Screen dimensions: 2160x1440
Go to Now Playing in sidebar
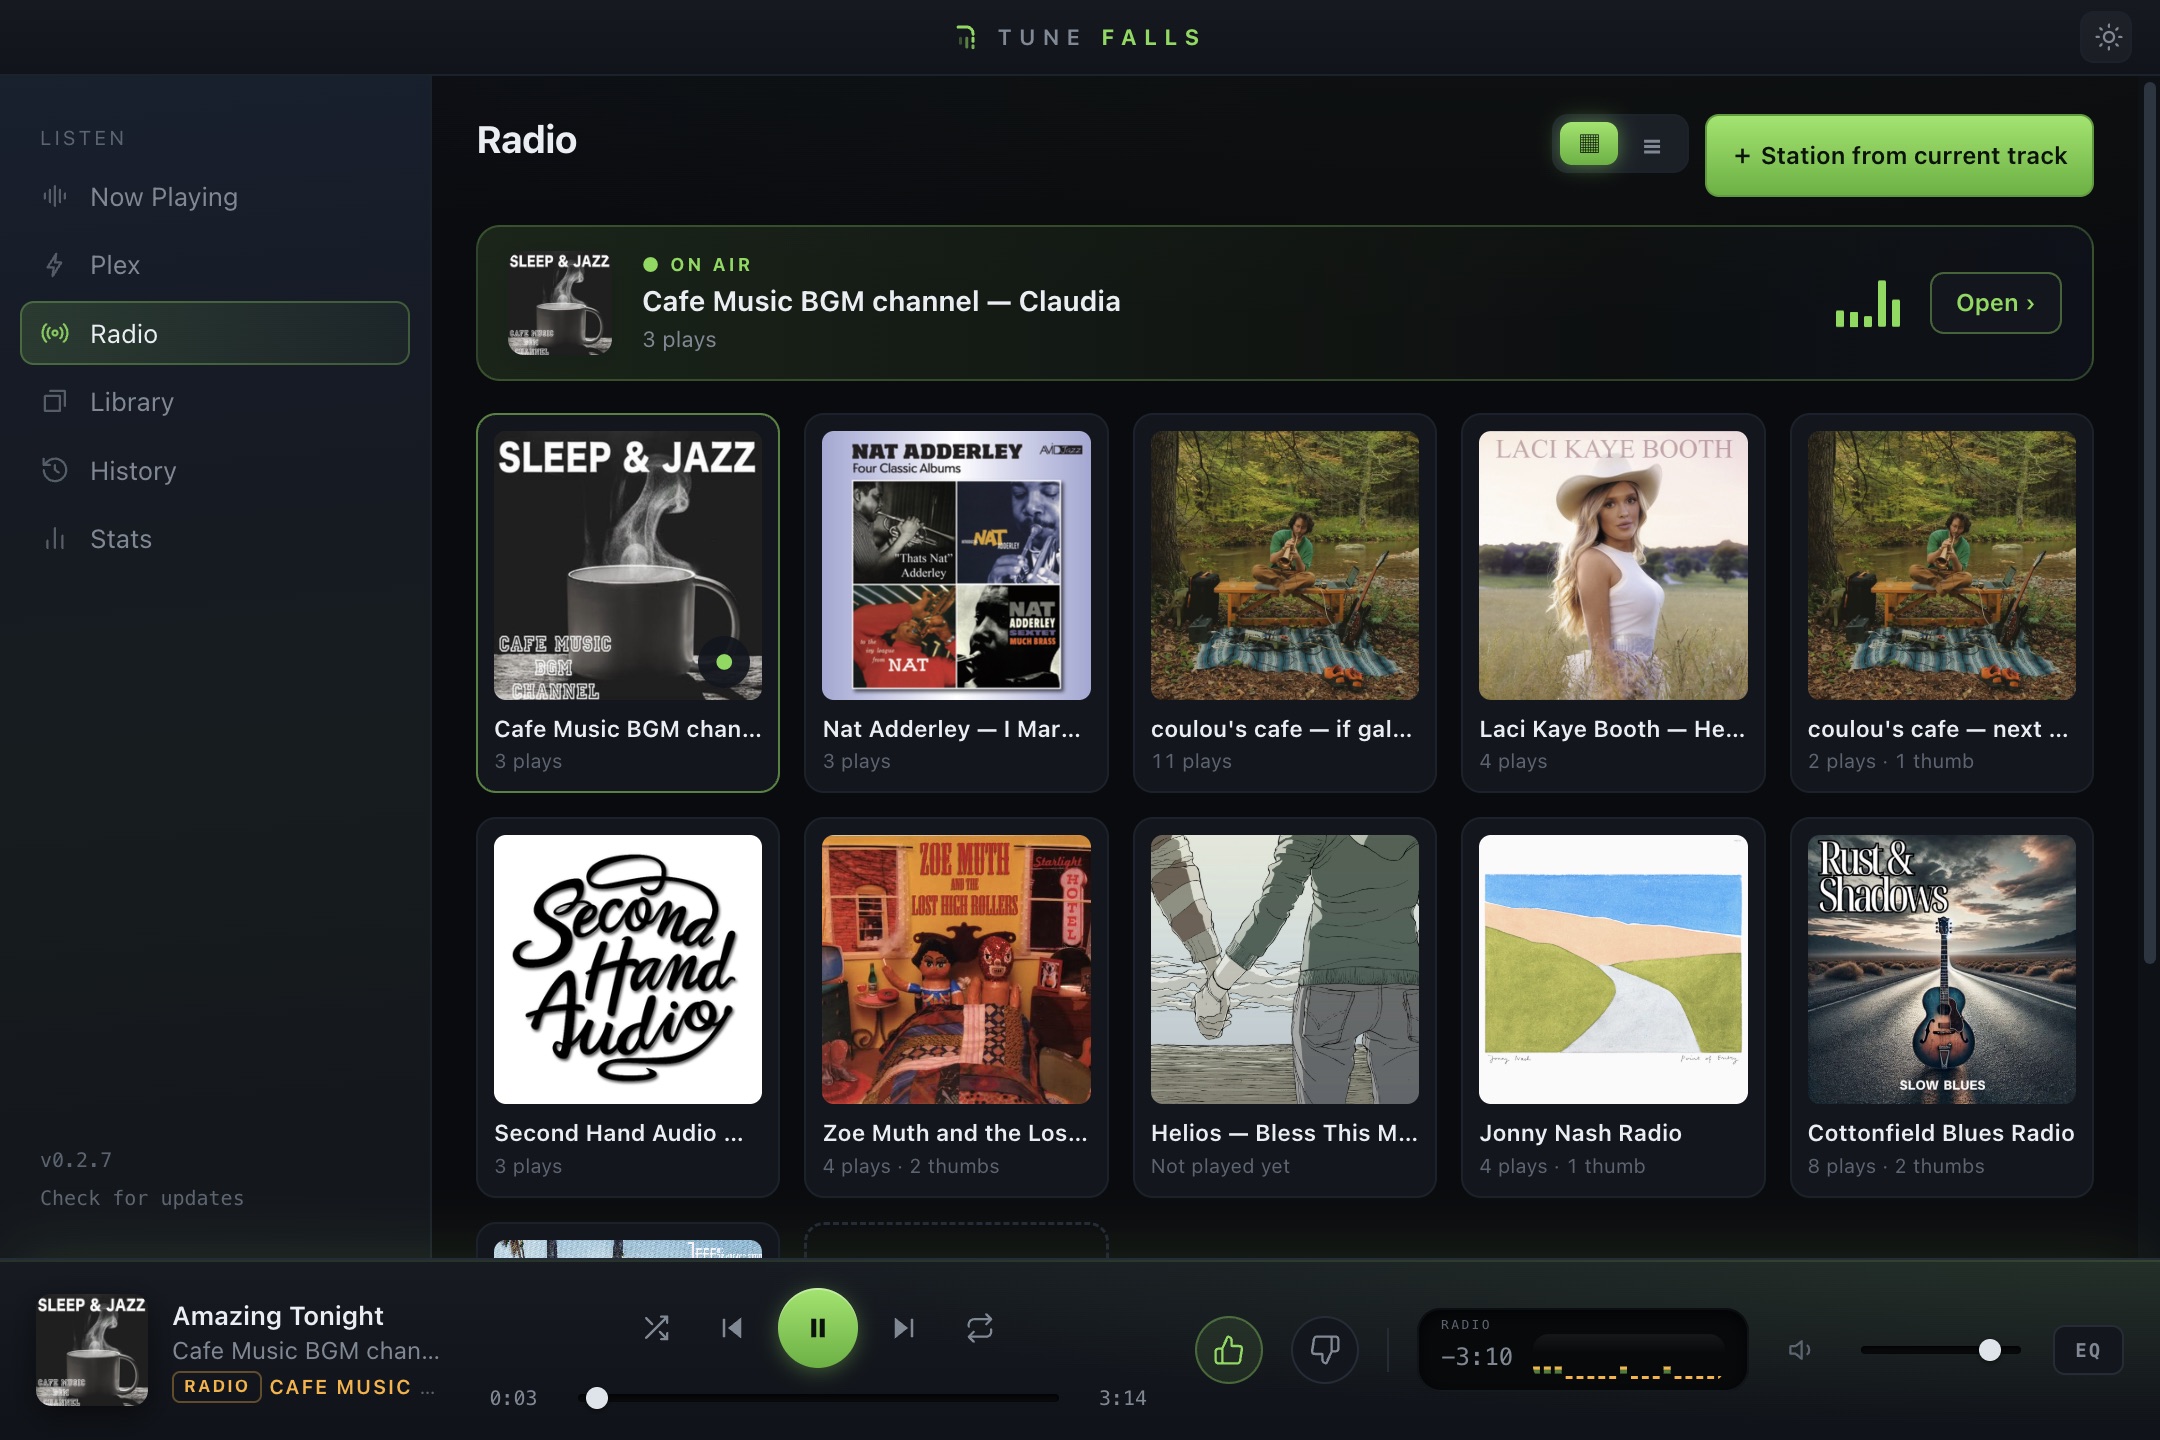pos(215,197)
